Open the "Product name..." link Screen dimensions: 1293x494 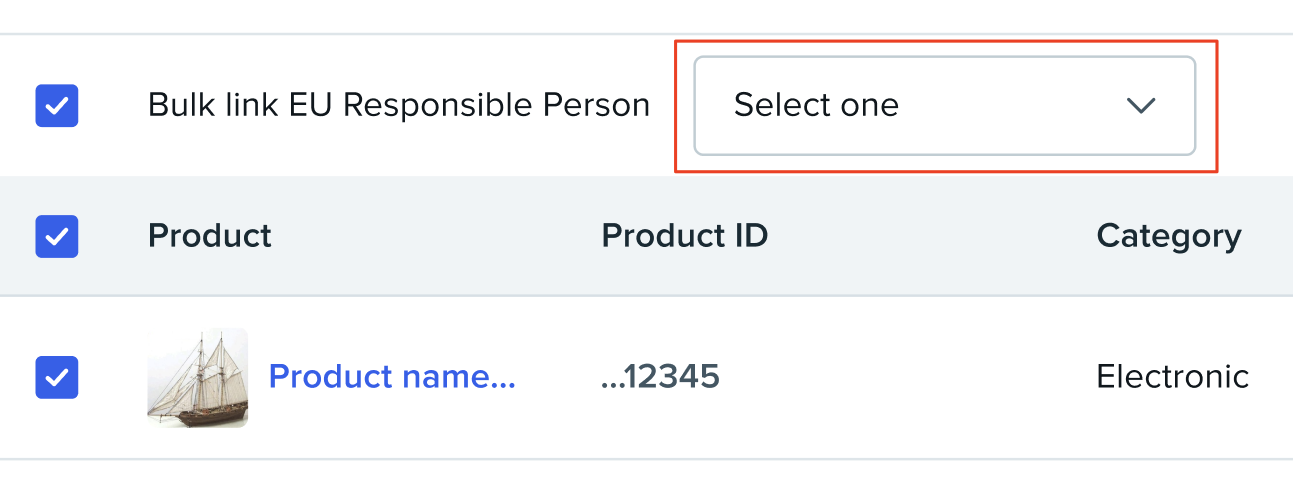pyautogui.click(x=392, y=377)
